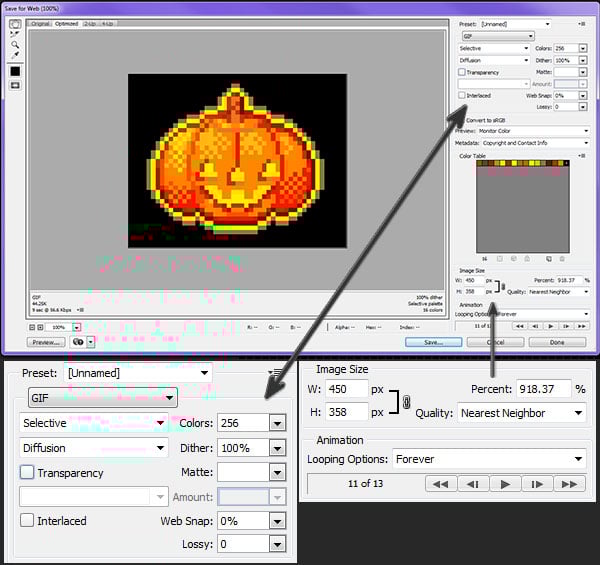Click the black eyedropper color swatch

pyautogui.click(x=15, y=72)
